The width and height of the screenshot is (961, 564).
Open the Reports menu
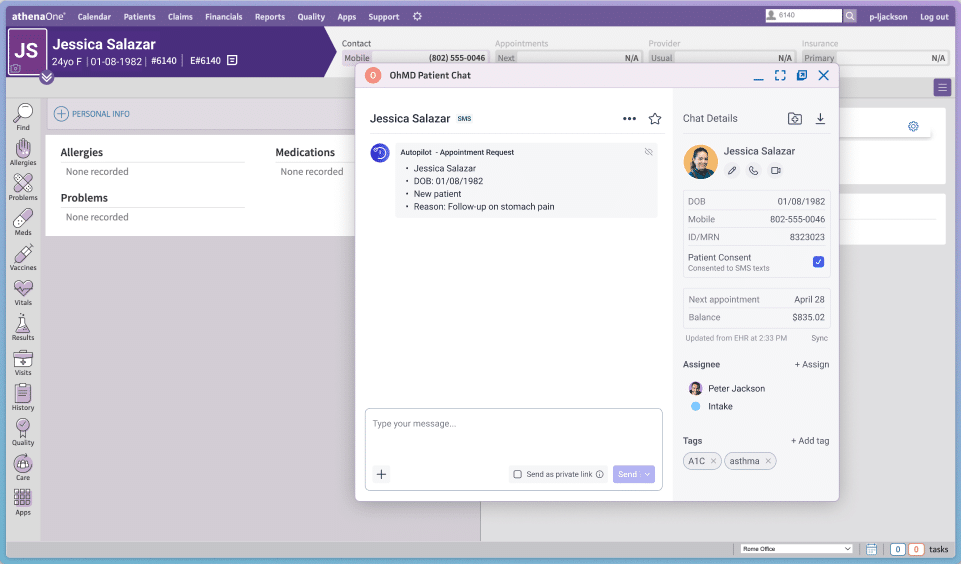(270, 17)
